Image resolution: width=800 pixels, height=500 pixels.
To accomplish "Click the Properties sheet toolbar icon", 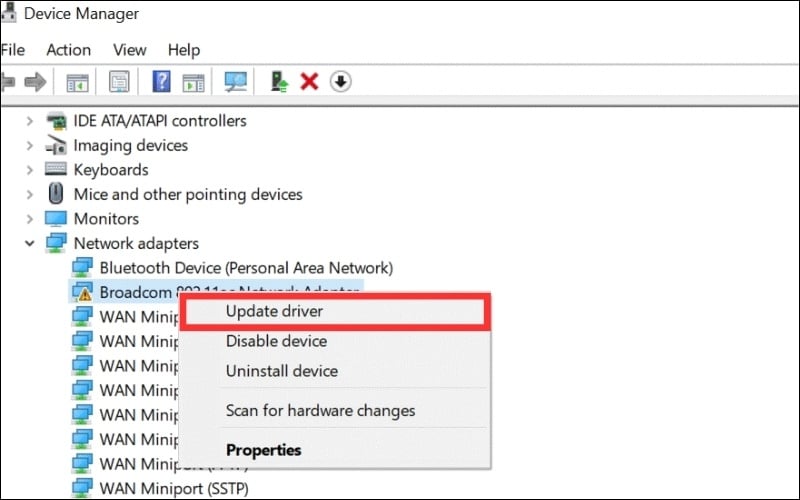I will tap(119, 82).
